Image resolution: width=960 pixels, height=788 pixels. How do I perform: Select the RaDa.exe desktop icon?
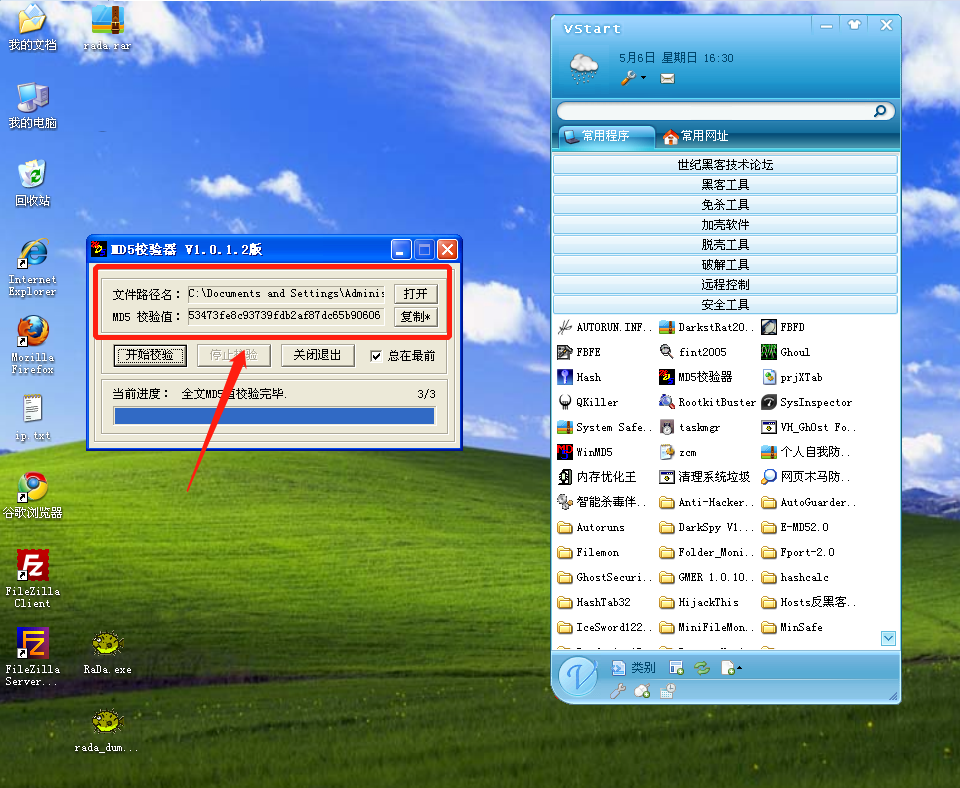click(x=108, y=653)
